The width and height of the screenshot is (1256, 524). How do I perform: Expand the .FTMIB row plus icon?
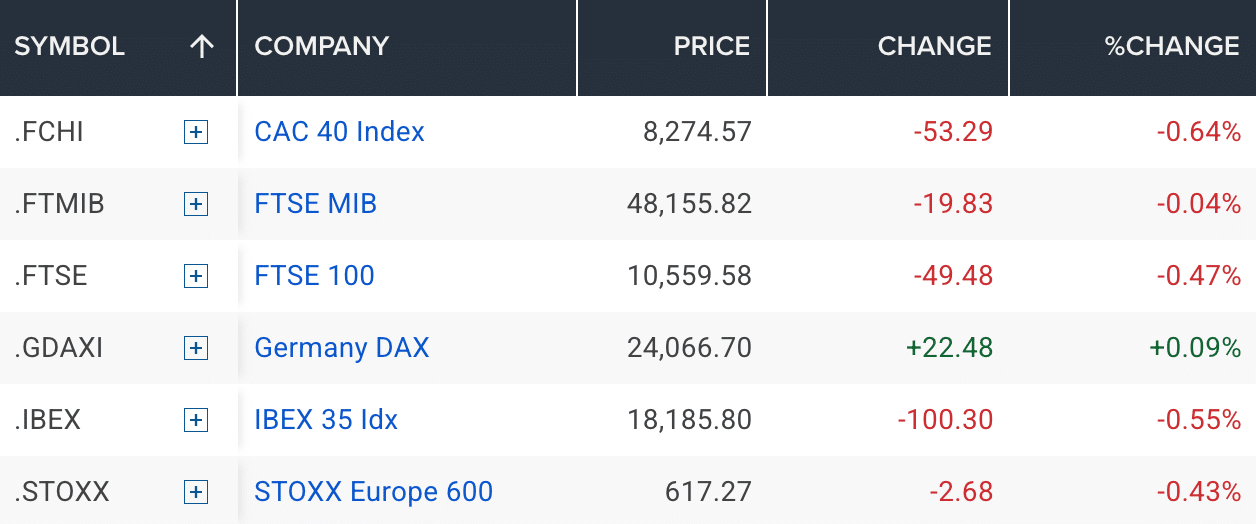(x=196, y=204)
